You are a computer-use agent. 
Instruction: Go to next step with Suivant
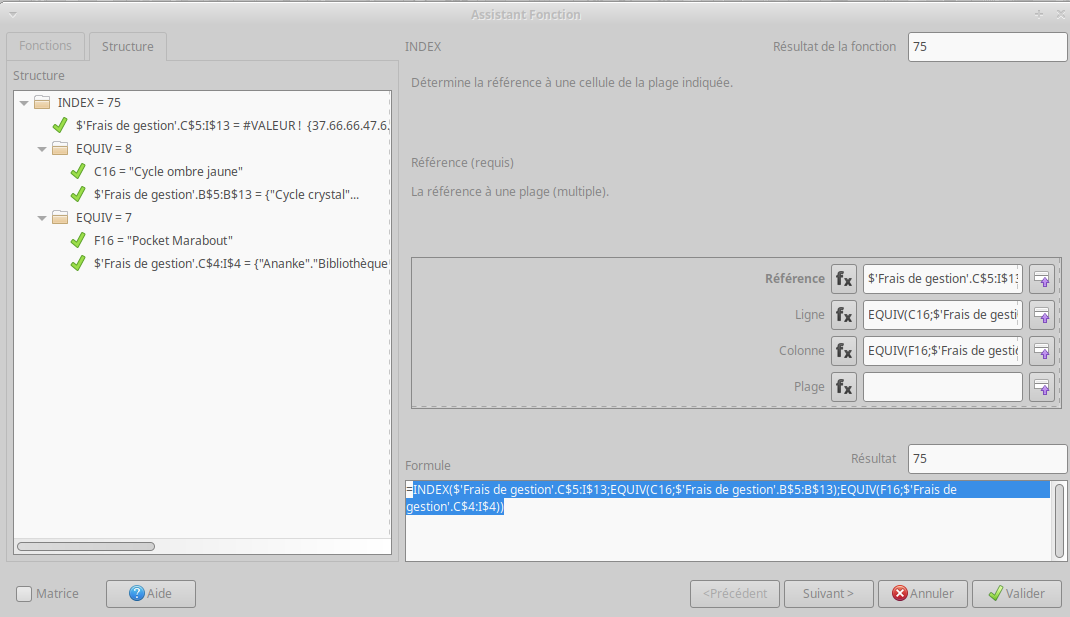click(x=828, y=594)
